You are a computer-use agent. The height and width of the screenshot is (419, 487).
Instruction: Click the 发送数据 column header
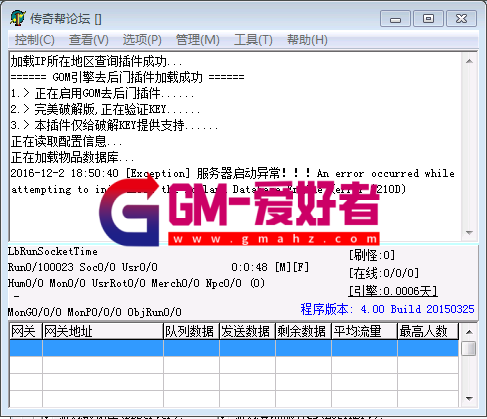247,331
